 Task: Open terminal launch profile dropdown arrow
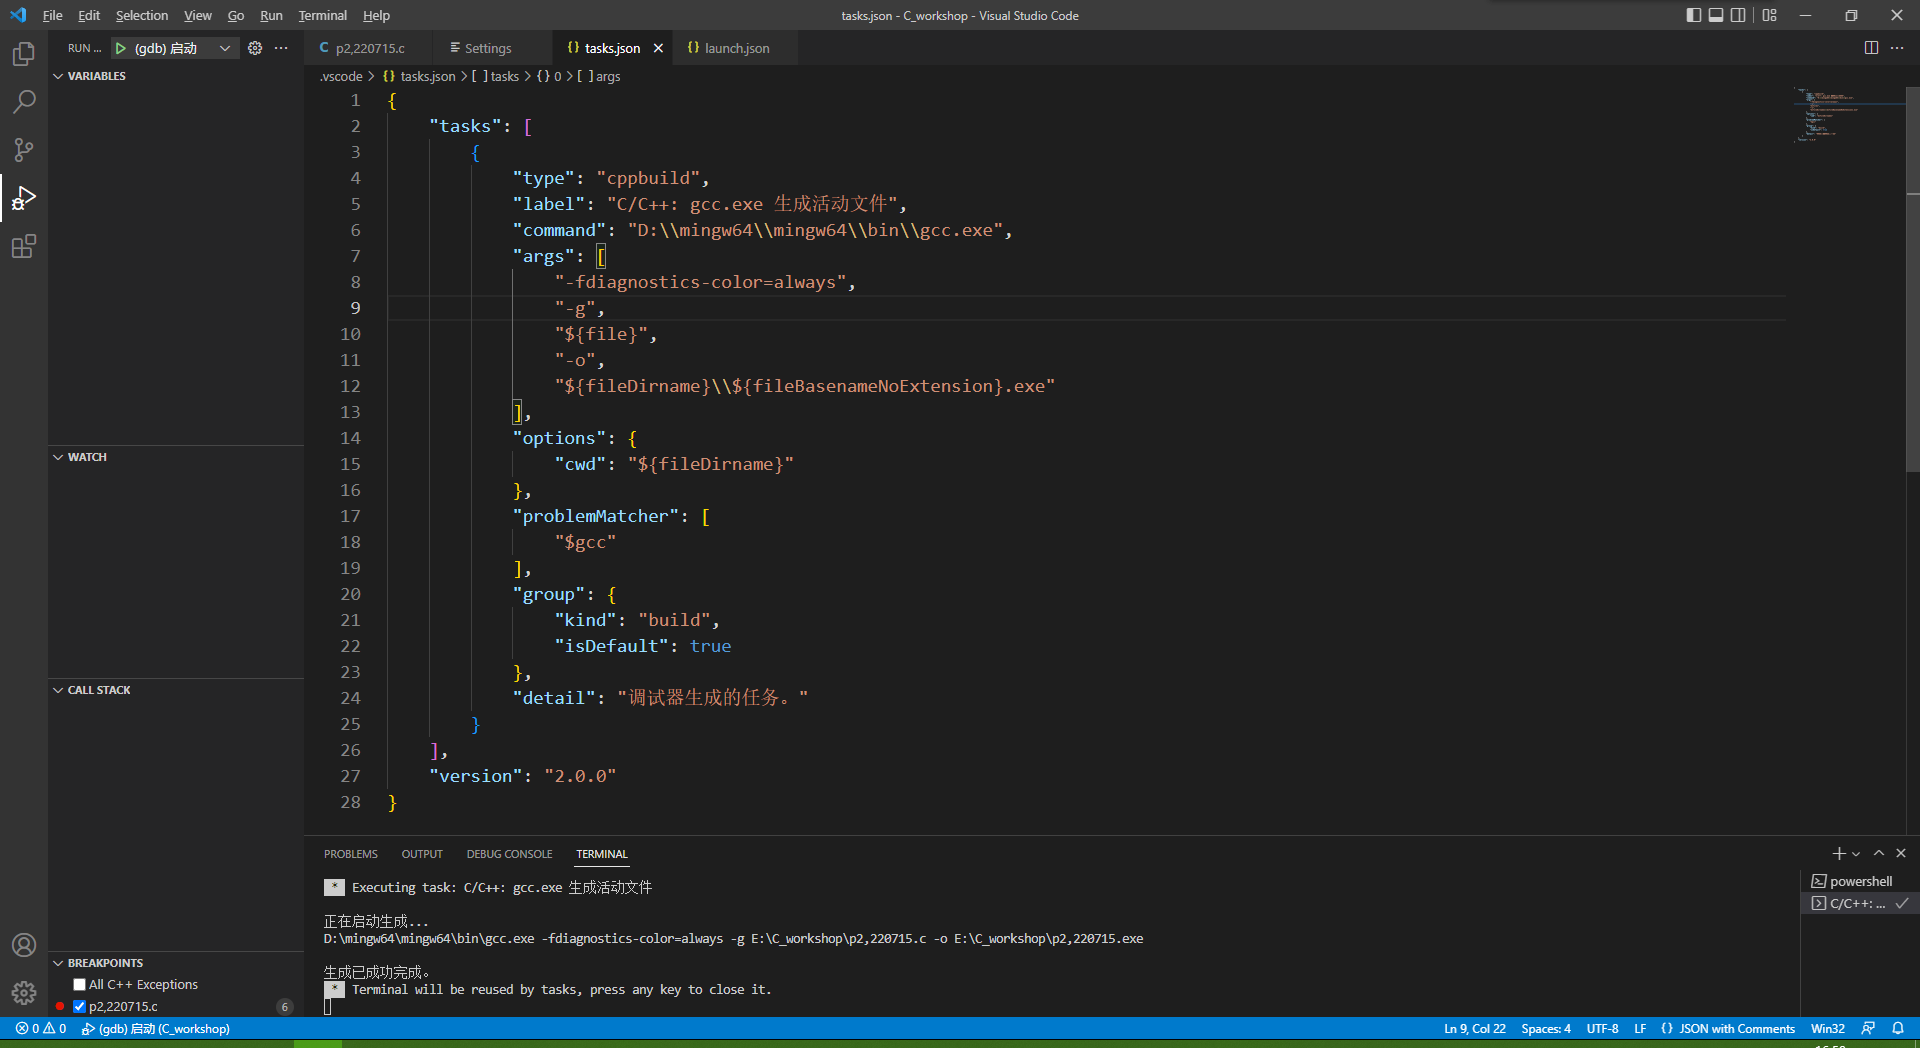[x=1856, y=853]
